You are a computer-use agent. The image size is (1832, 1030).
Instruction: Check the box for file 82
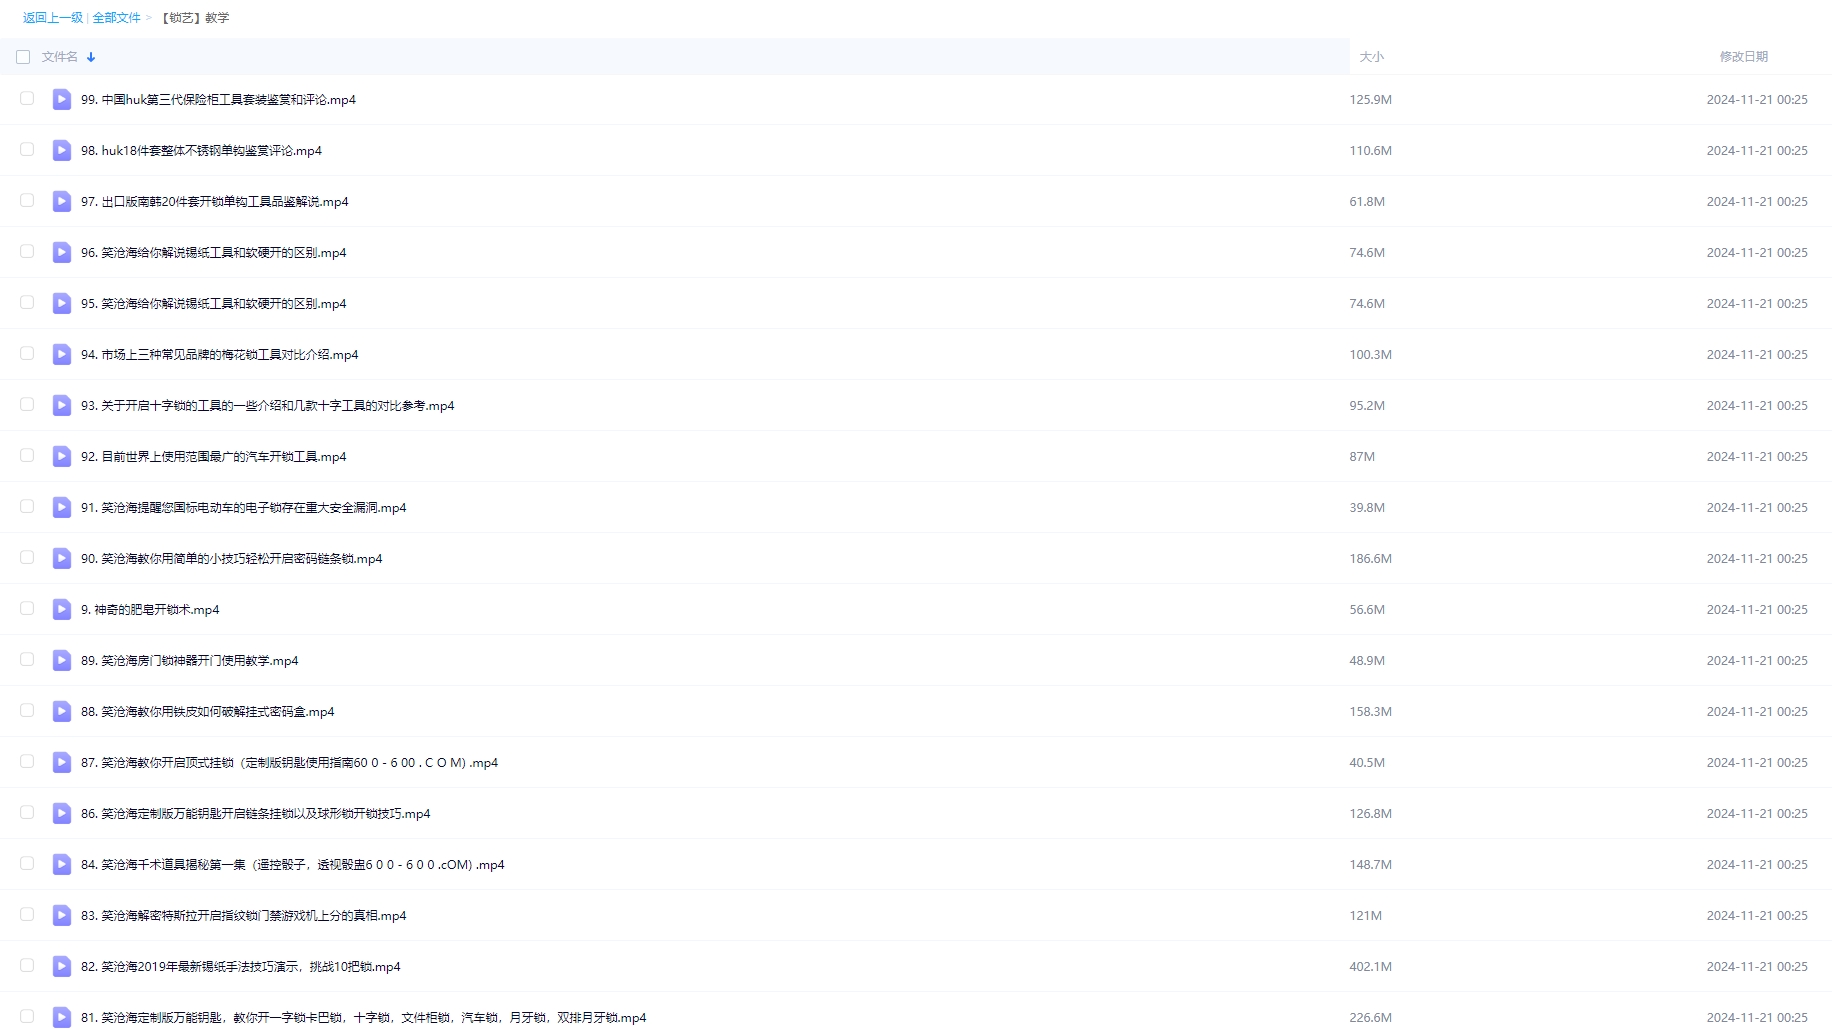tap(27, 965)
